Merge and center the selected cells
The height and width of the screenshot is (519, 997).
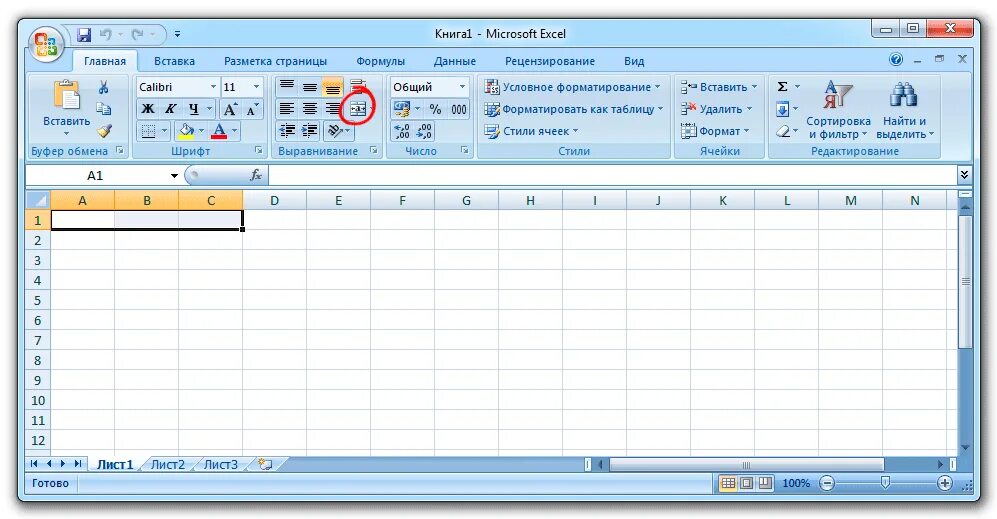[x=357, y=109]
